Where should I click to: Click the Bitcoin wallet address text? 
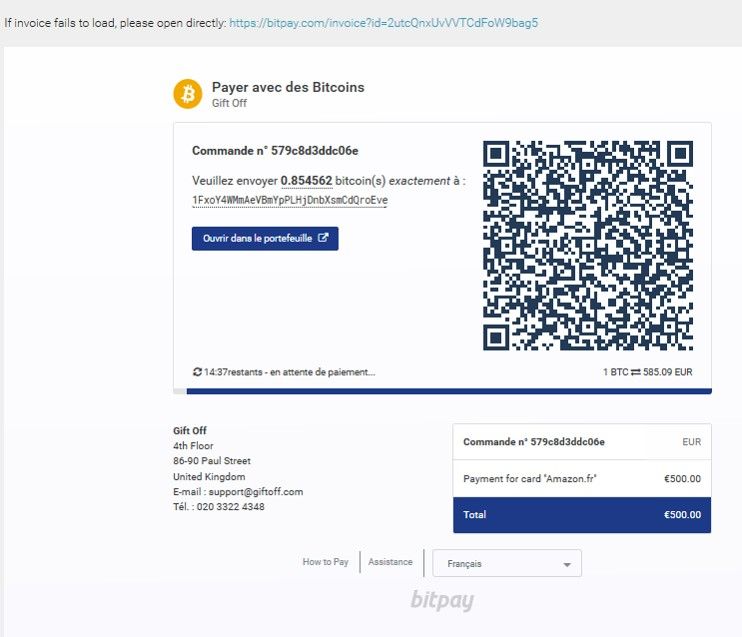coord(290,200)
